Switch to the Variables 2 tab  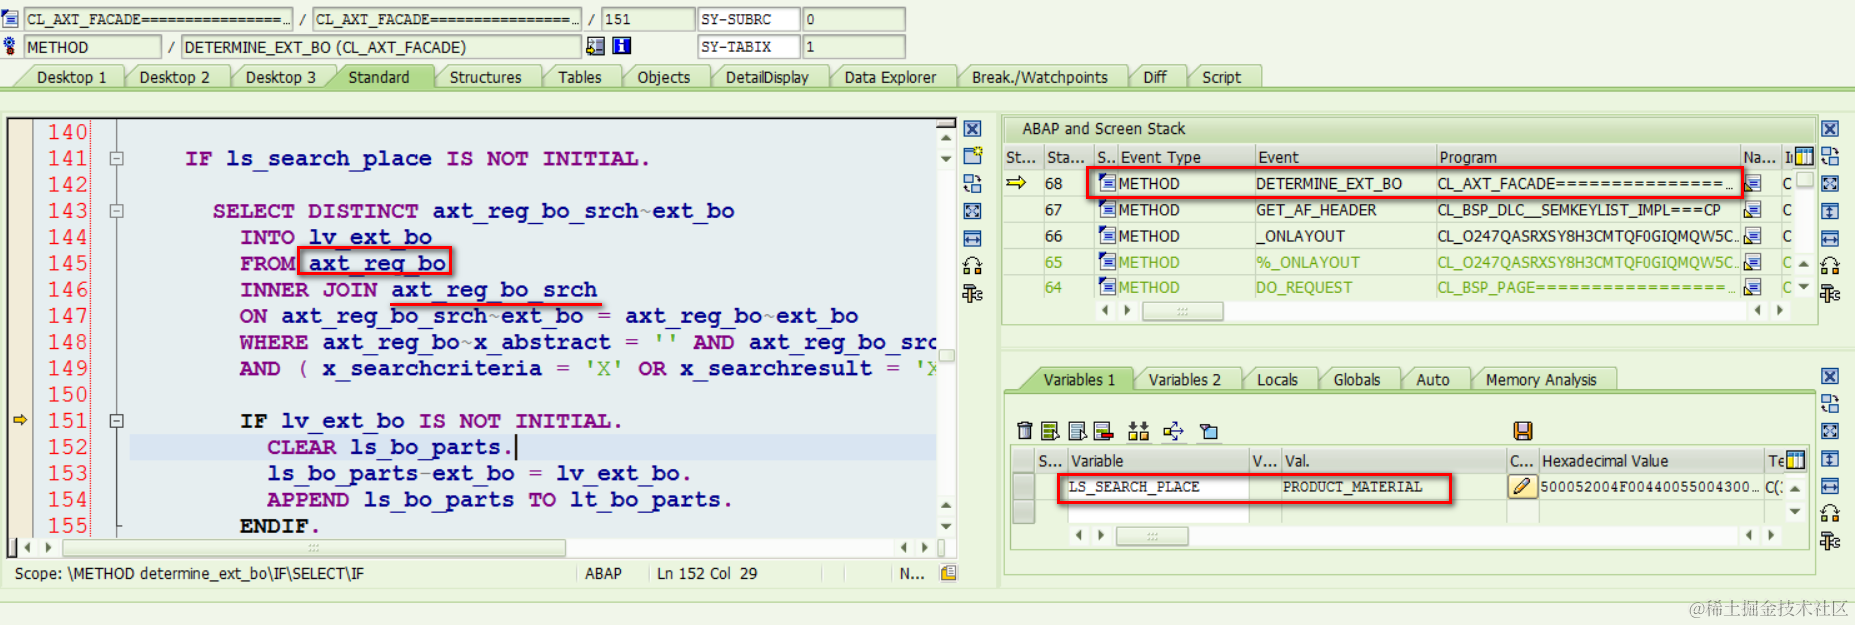coord(1184,380)
